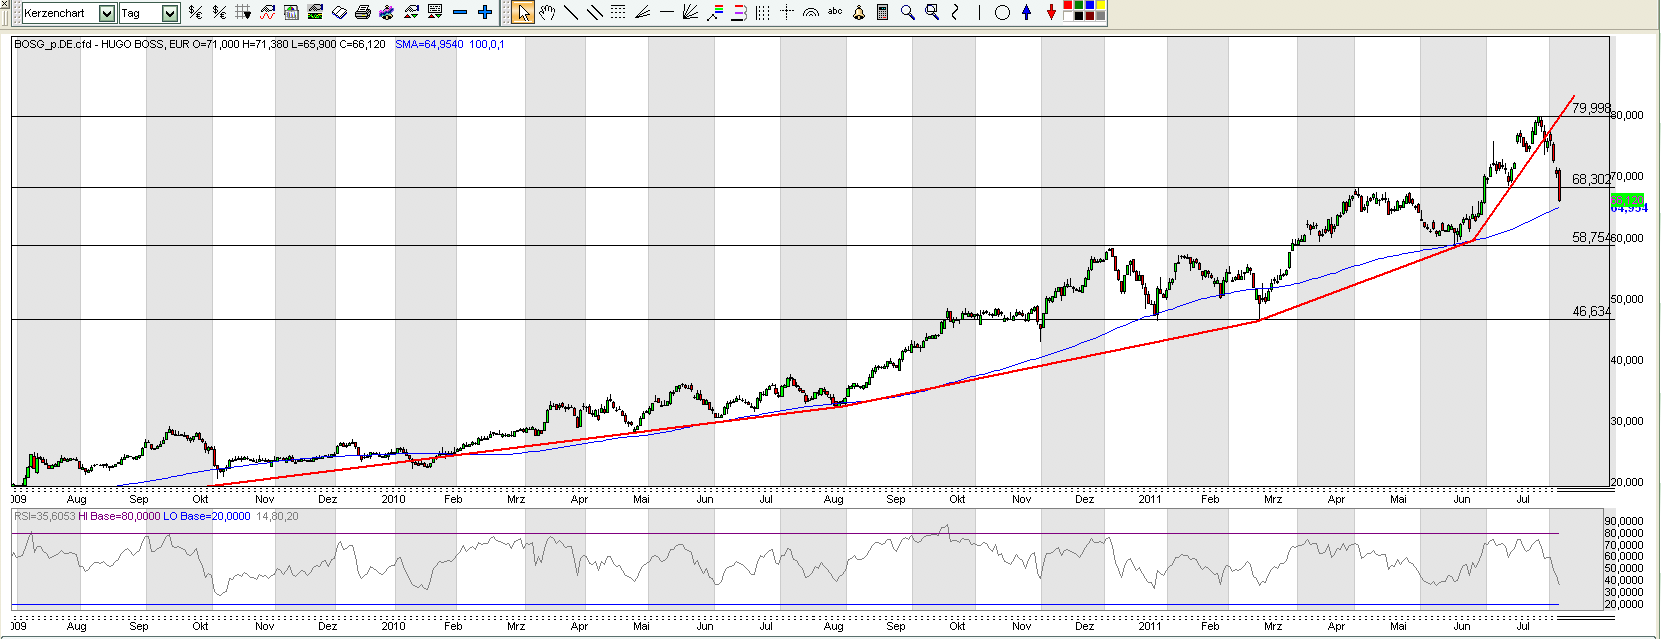Image resolution: width=1661 pixels, height=639 pixels.
Task: Place a red down arrow marker
Action: (x=1051, y=12)
